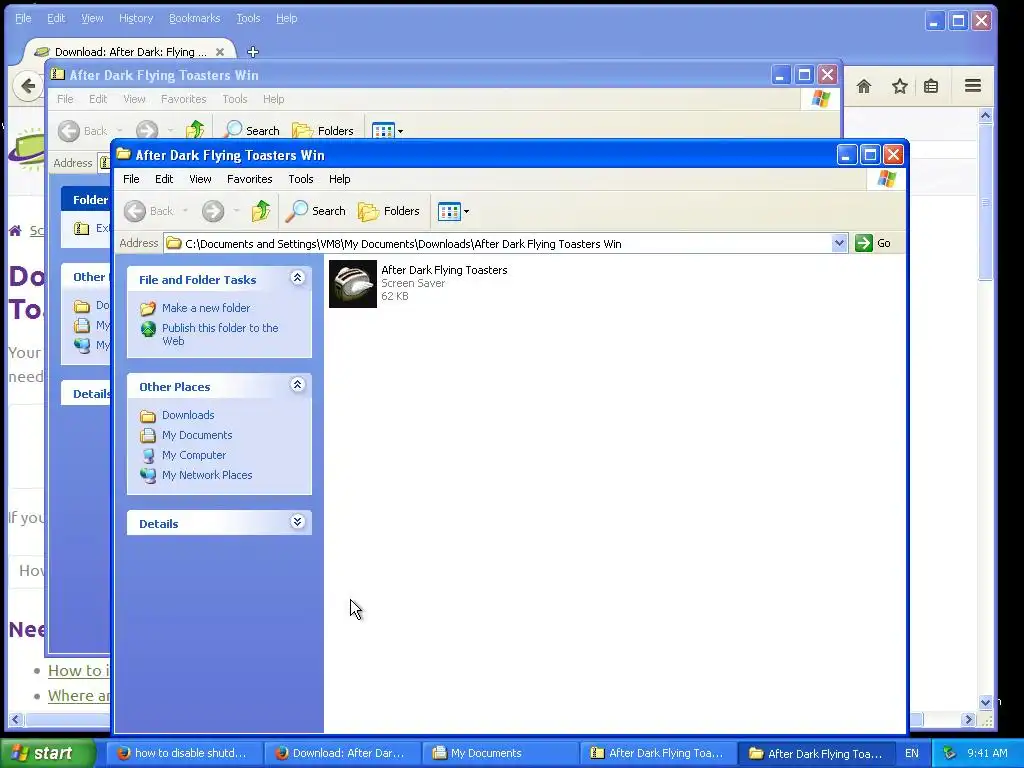The image size is (1024, 768).
Task: Click Up folder icon in background Explorer window
Action: [195, 131]
